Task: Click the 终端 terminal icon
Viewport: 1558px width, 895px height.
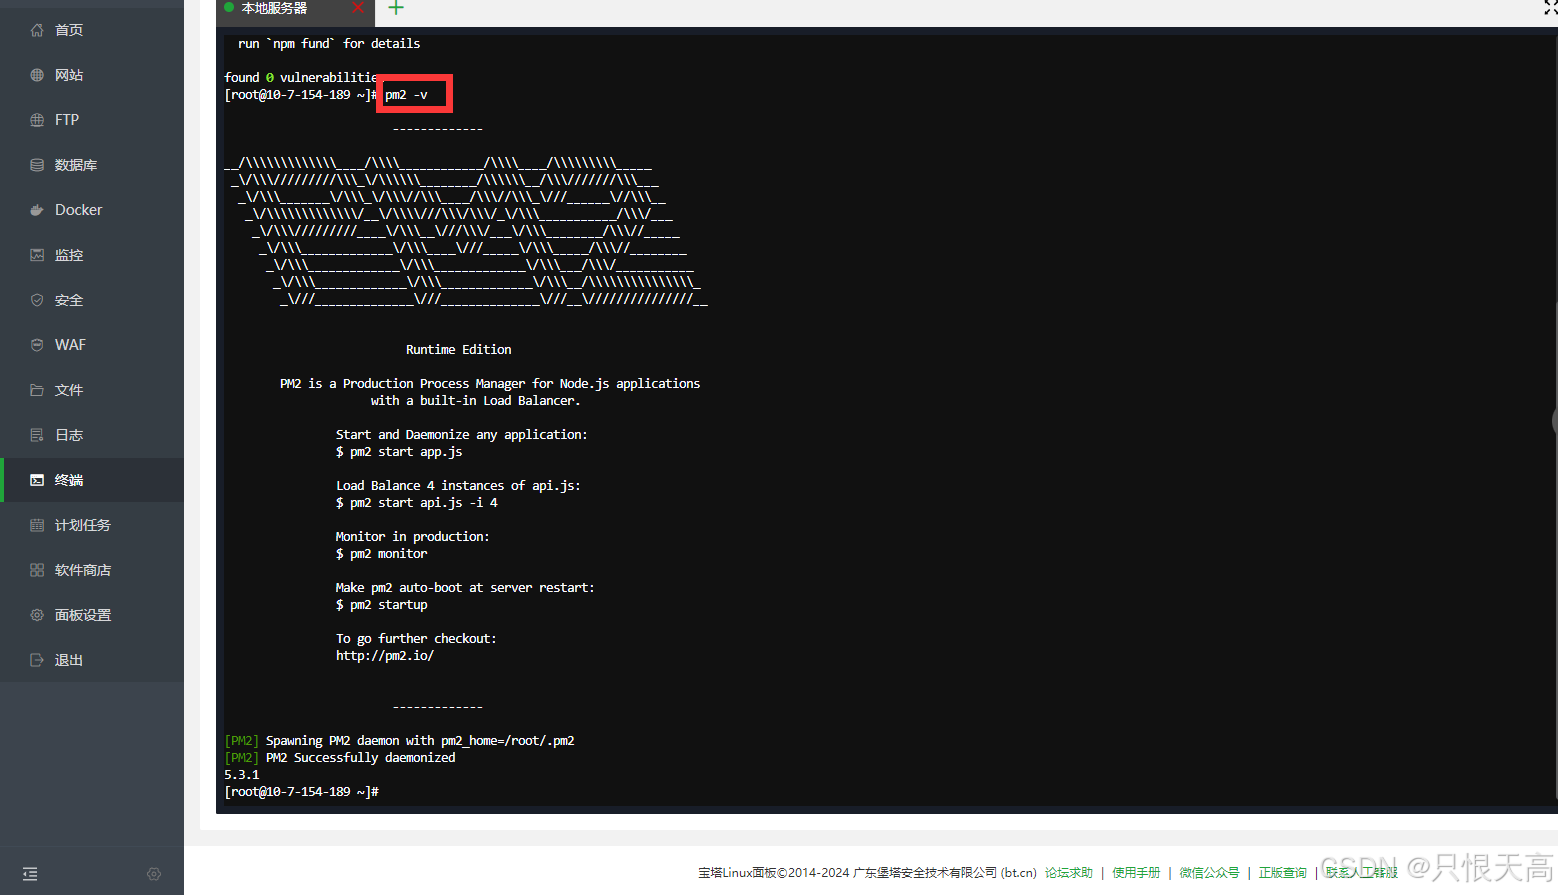Action: pyautogui.click(x=37, y=480)
